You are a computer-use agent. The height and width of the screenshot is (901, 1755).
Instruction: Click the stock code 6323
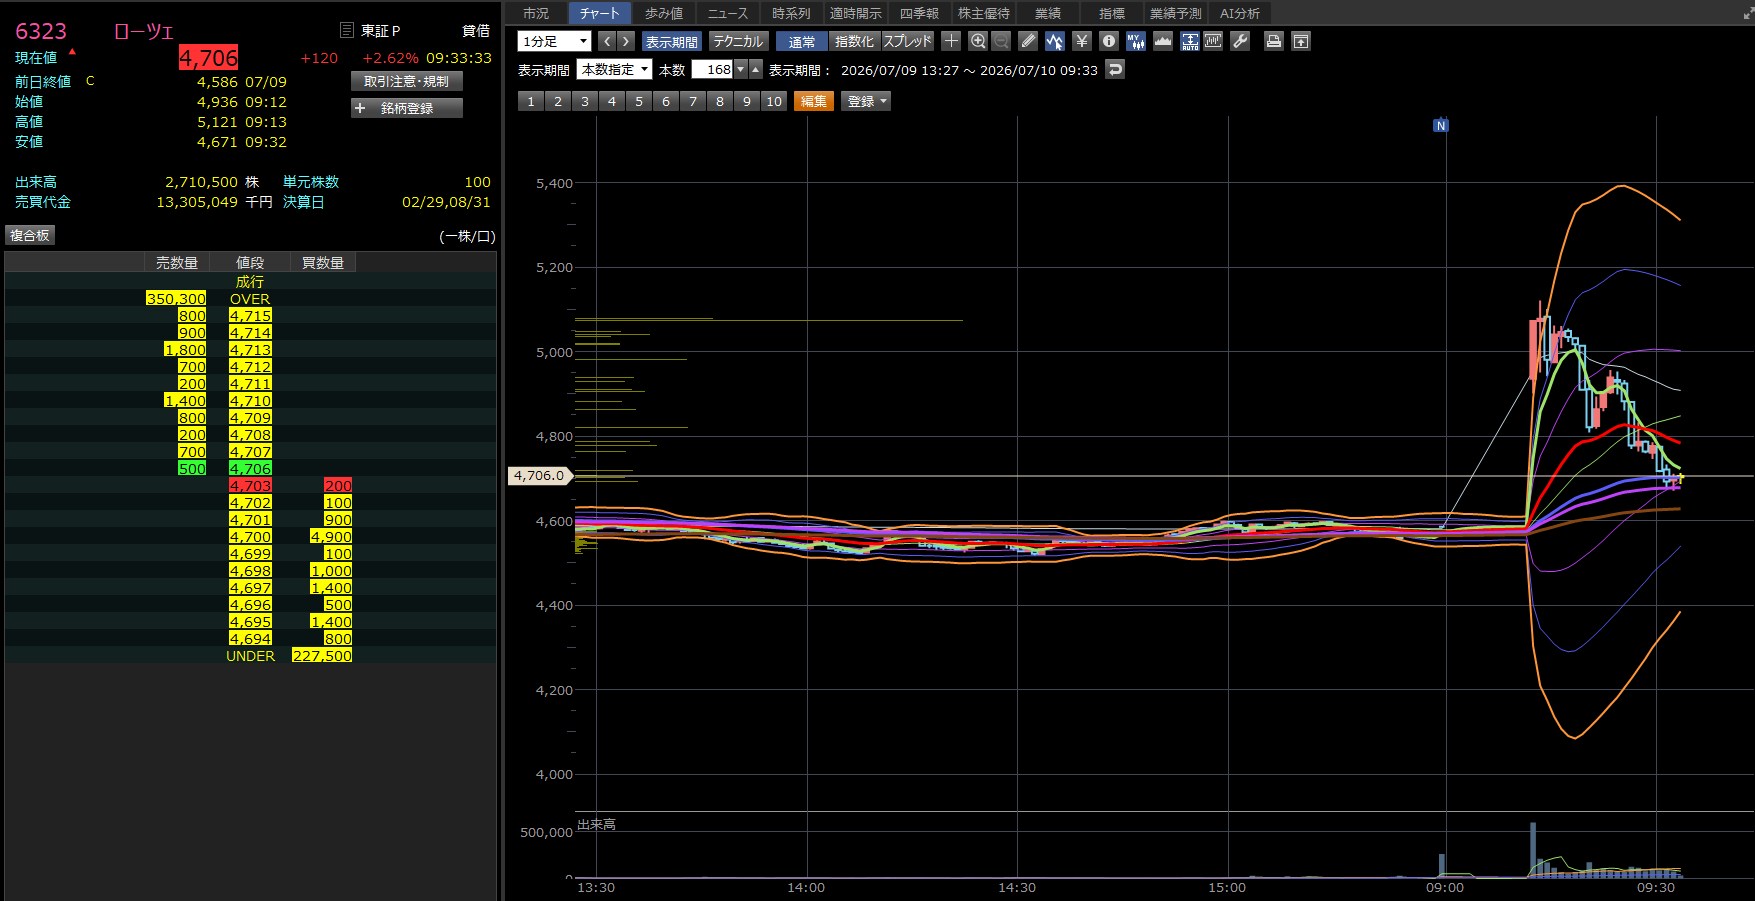point(41,31)
